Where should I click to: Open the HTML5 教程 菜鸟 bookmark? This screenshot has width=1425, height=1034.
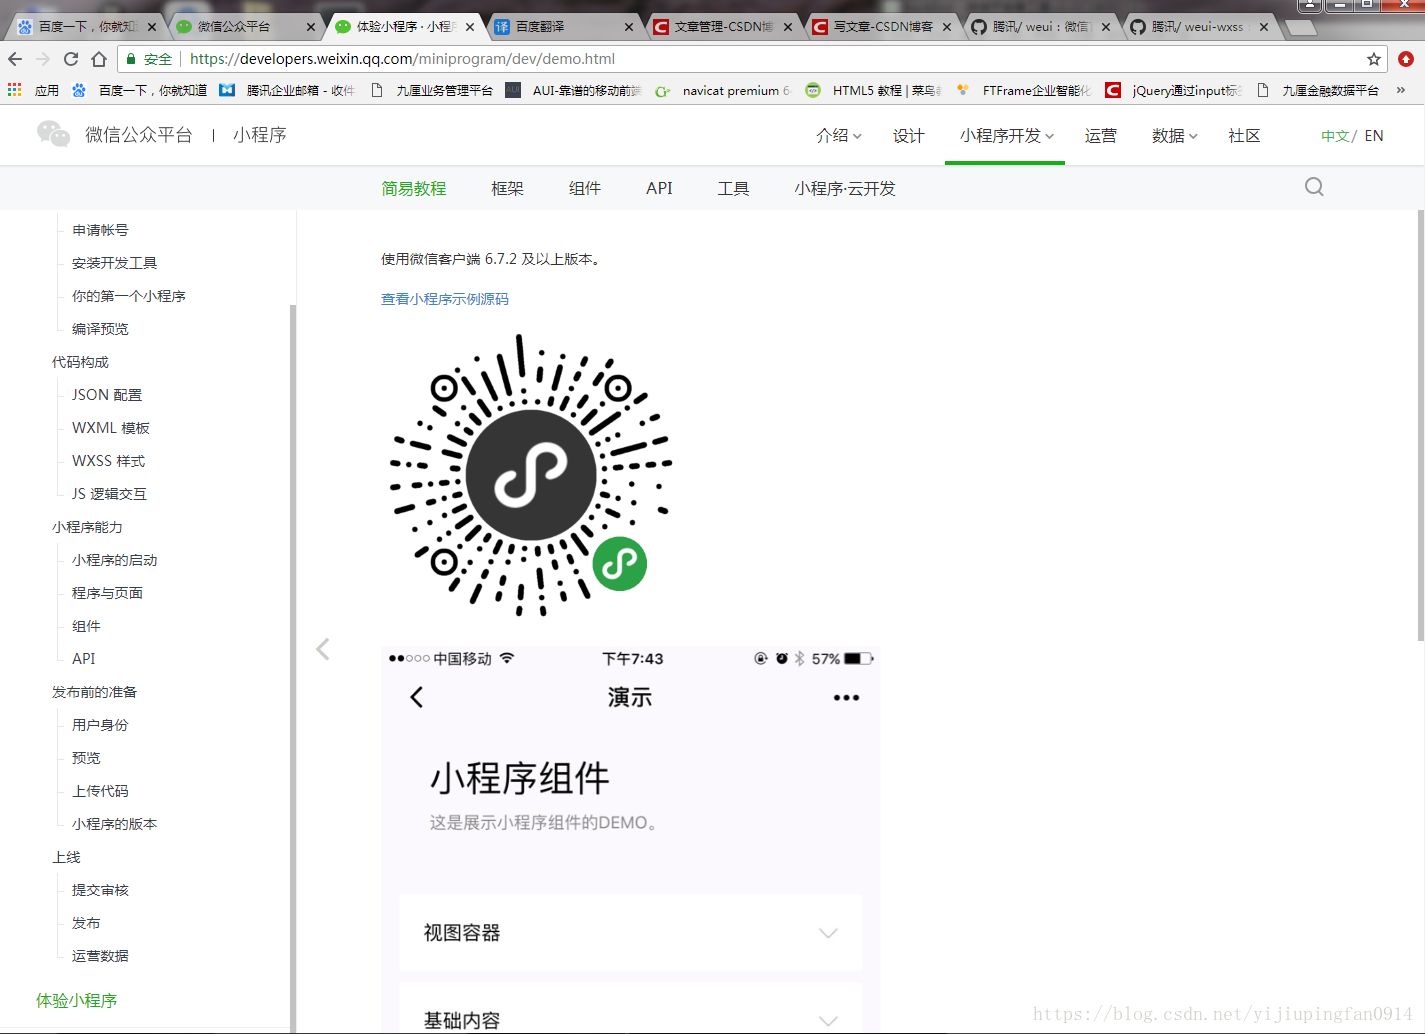pyautogui.click(x=873, y=90)
